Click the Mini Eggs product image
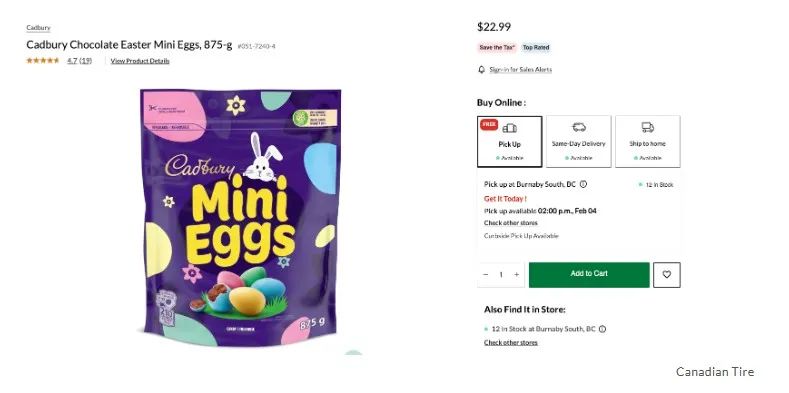Screen dimensions: 789x393 point(241,216)
